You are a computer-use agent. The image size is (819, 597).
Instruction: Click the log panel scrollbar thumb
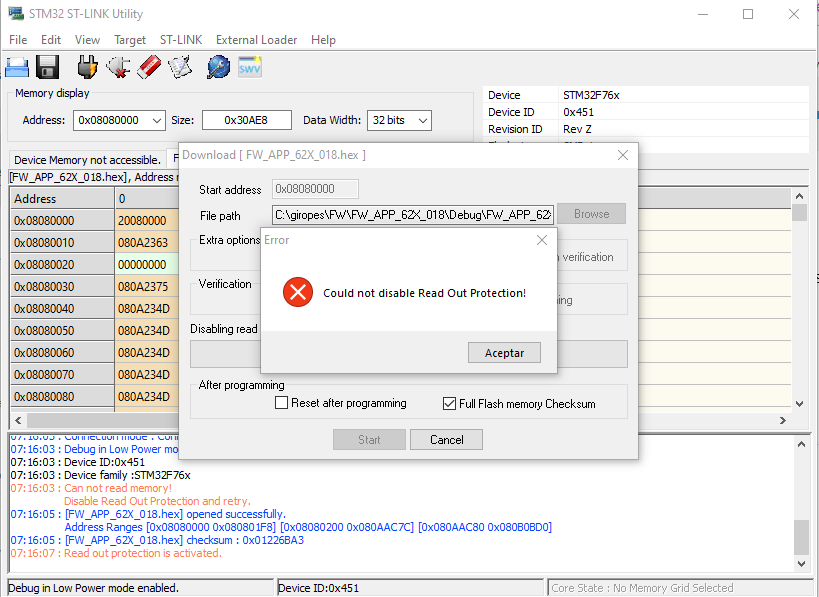coord(801,537)
